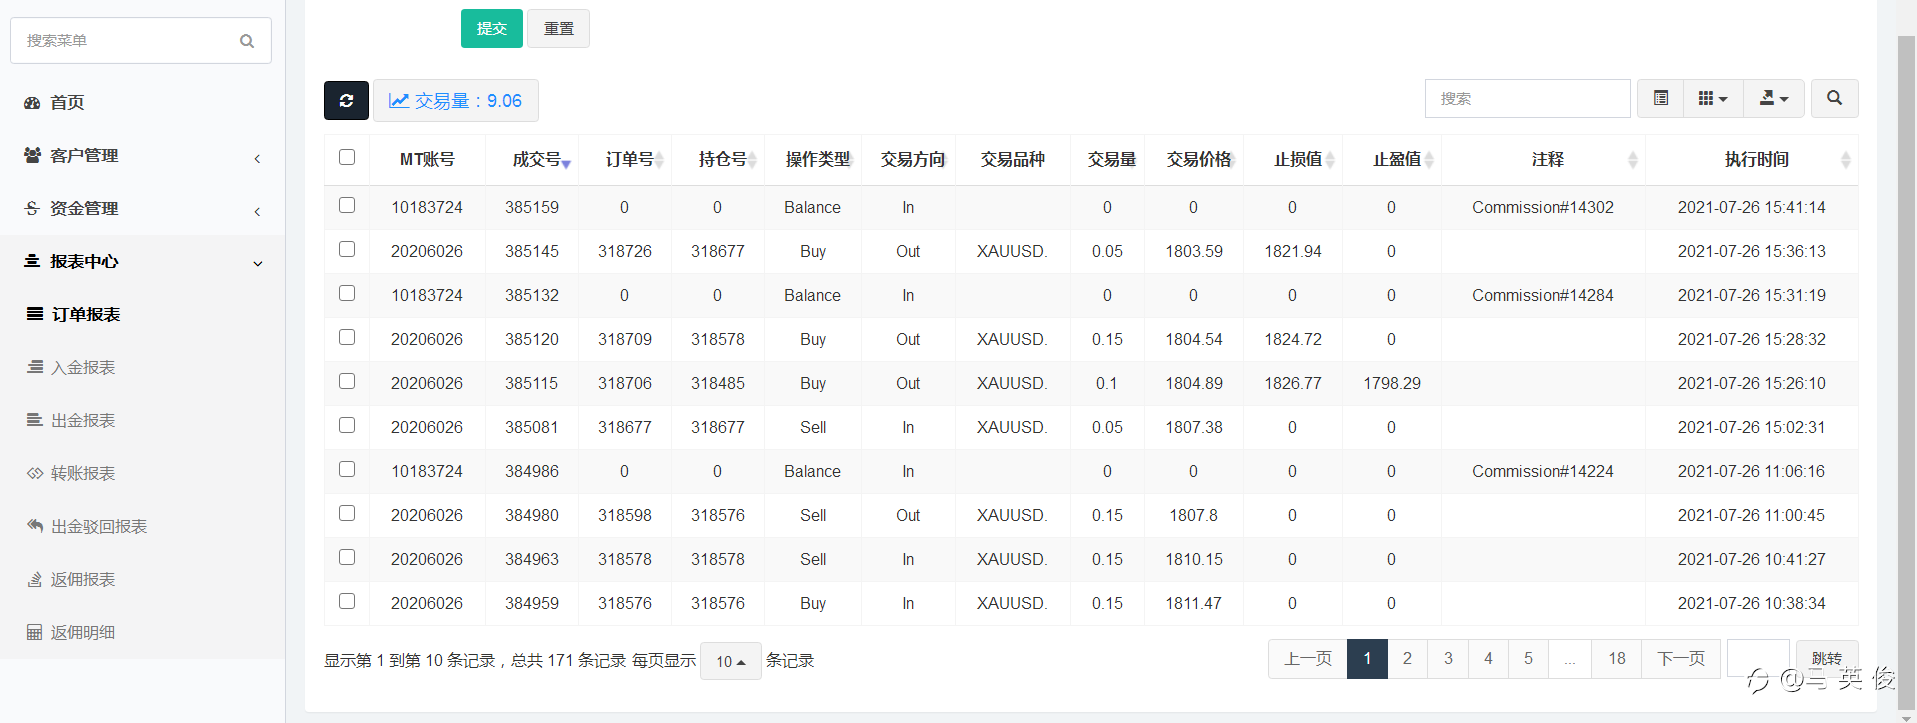
Task: Sort table by 成交号 column
Action: click(x=532, y=160)
